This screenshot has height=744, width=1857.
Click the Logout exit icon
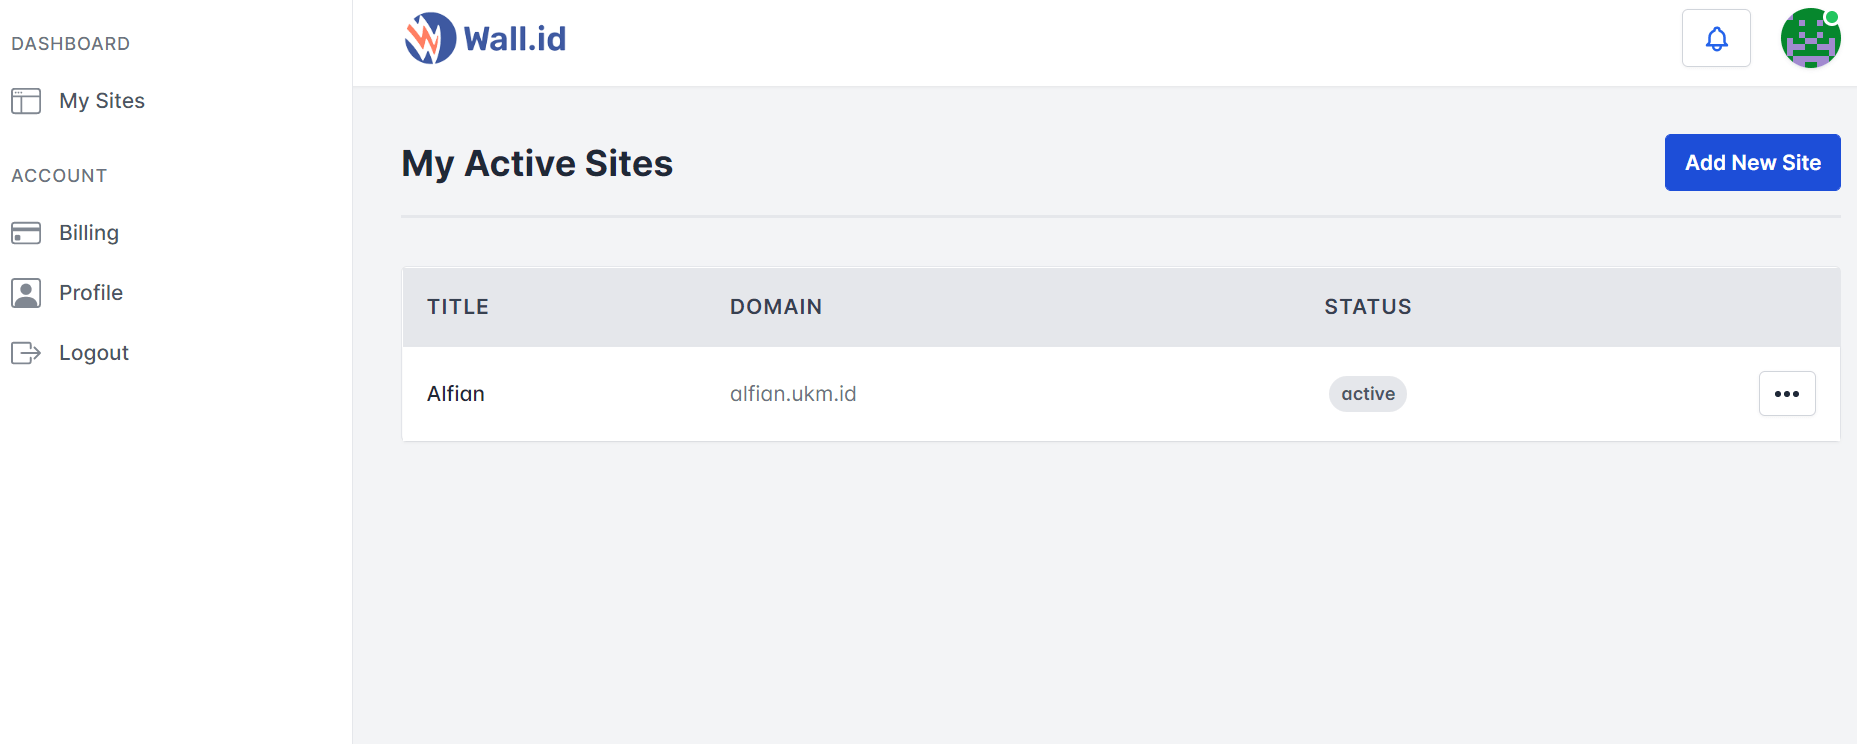[x=25, y=352]
